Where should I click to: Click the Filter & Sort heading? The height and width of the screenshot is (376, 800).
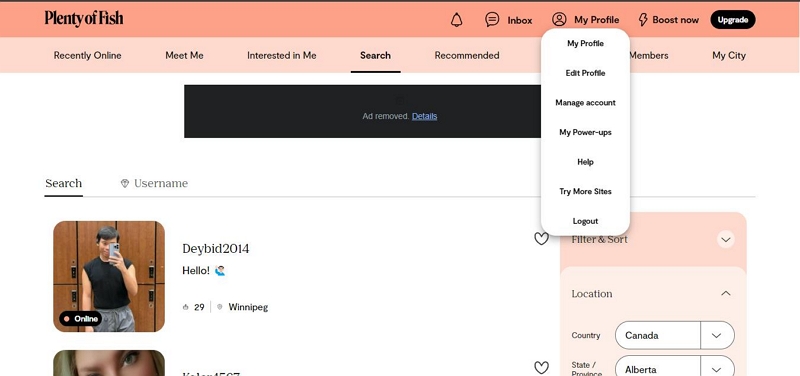click(599, 239)
